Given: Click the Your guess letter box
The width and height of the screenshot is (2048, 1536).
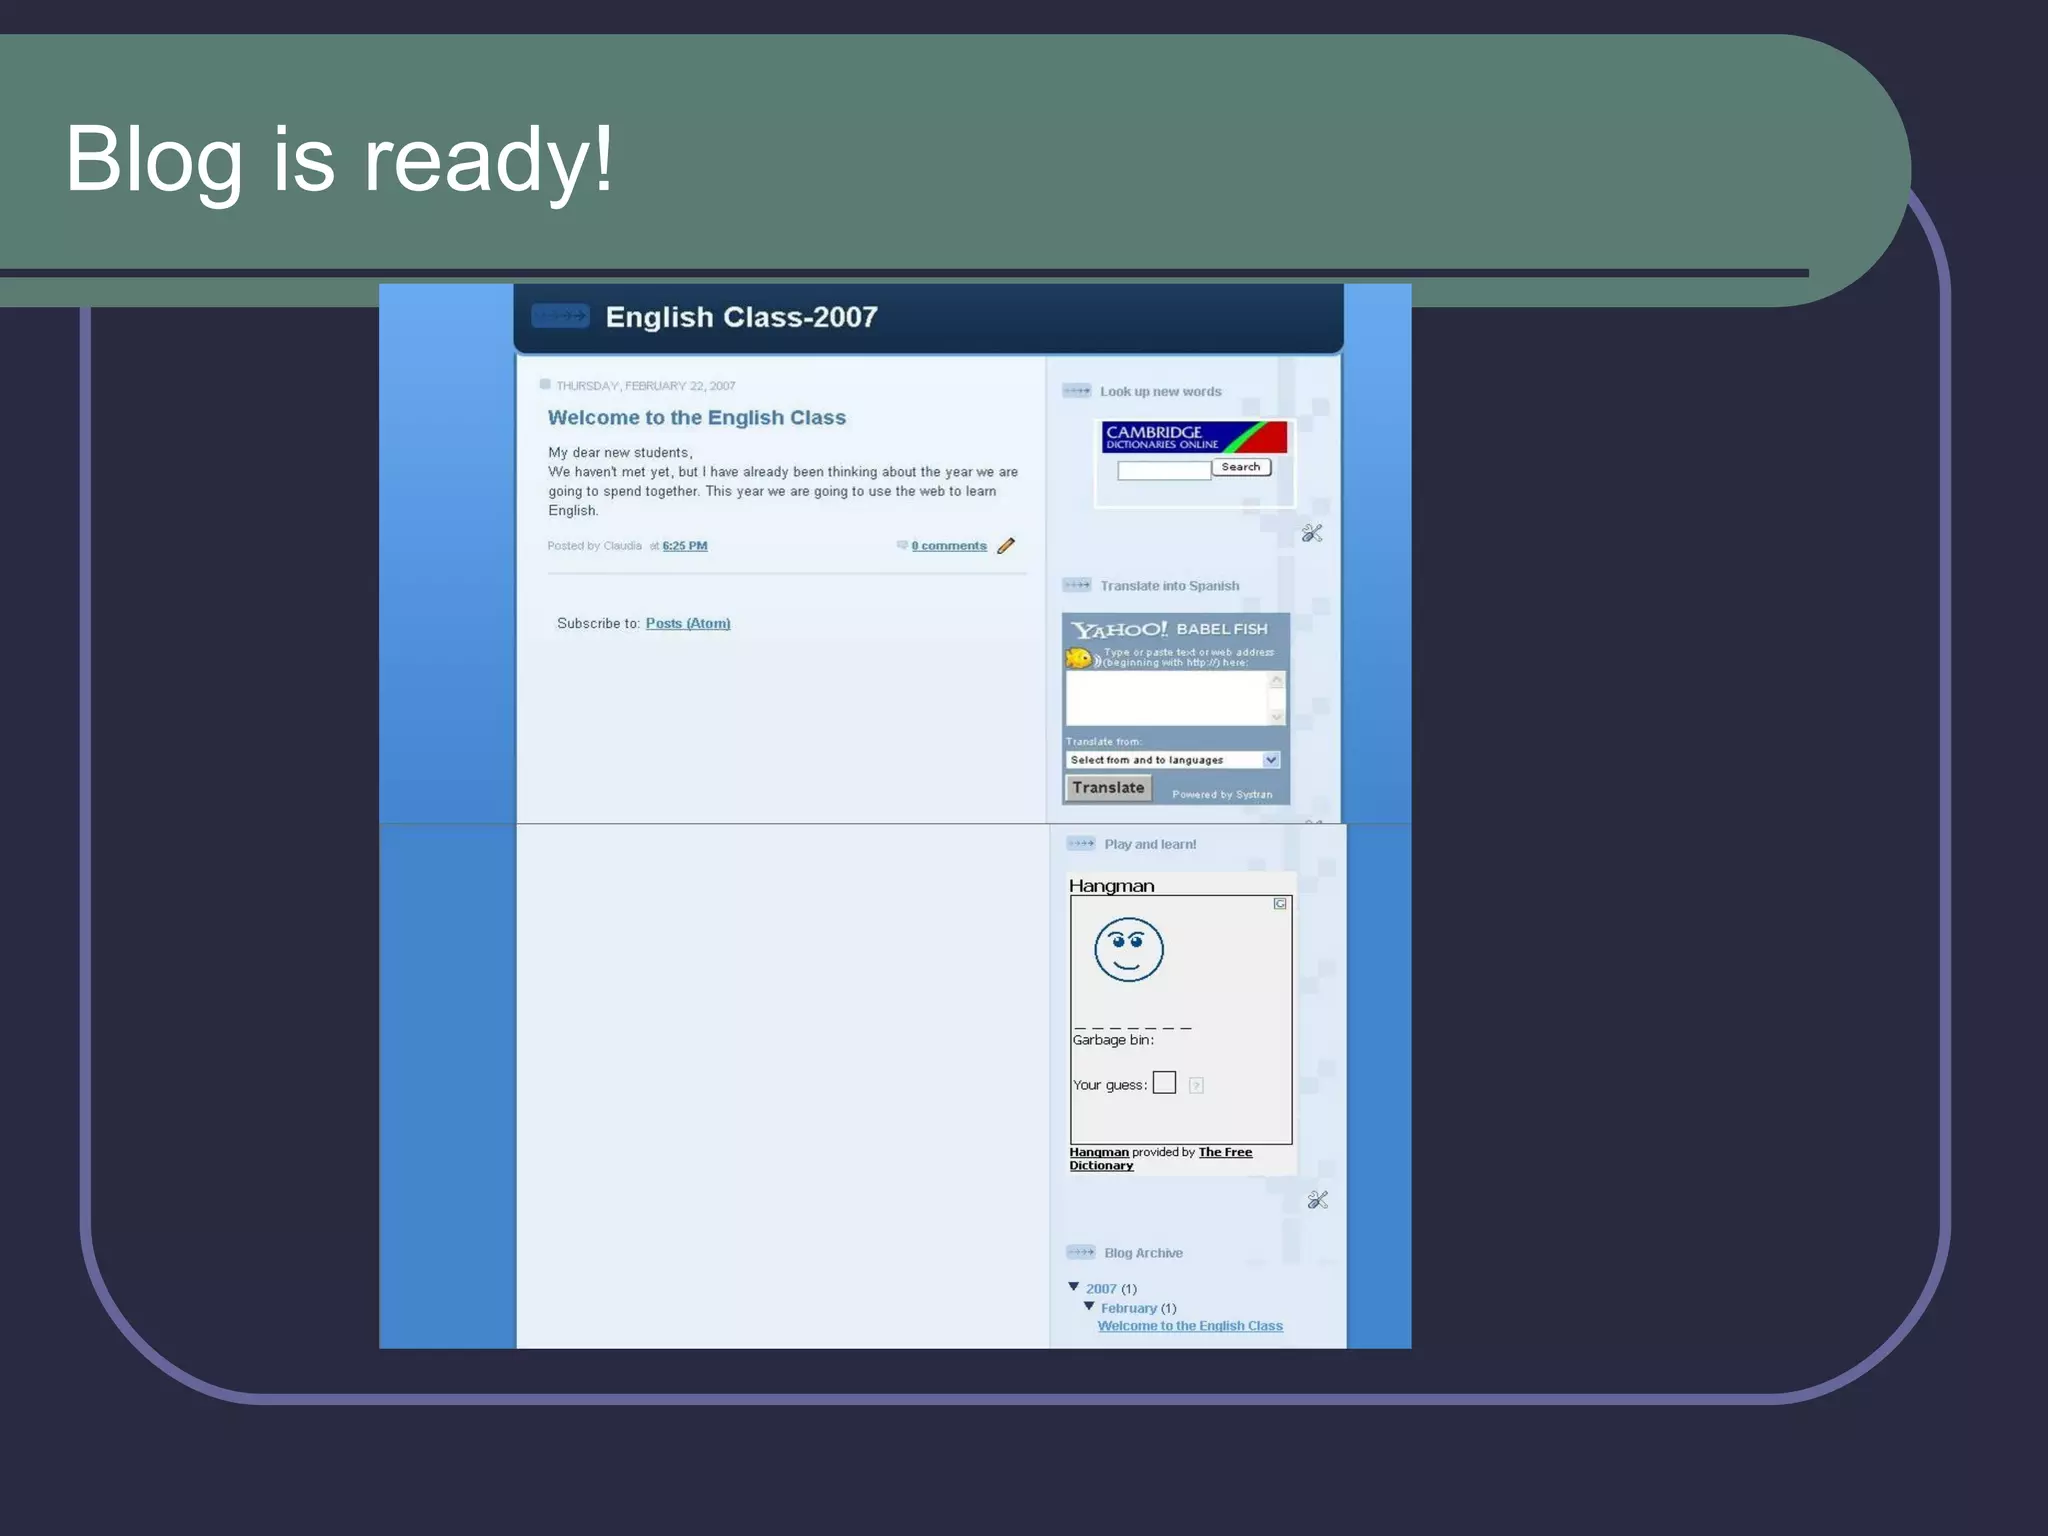Looking at the screenshot, I should point(1164,1083).
